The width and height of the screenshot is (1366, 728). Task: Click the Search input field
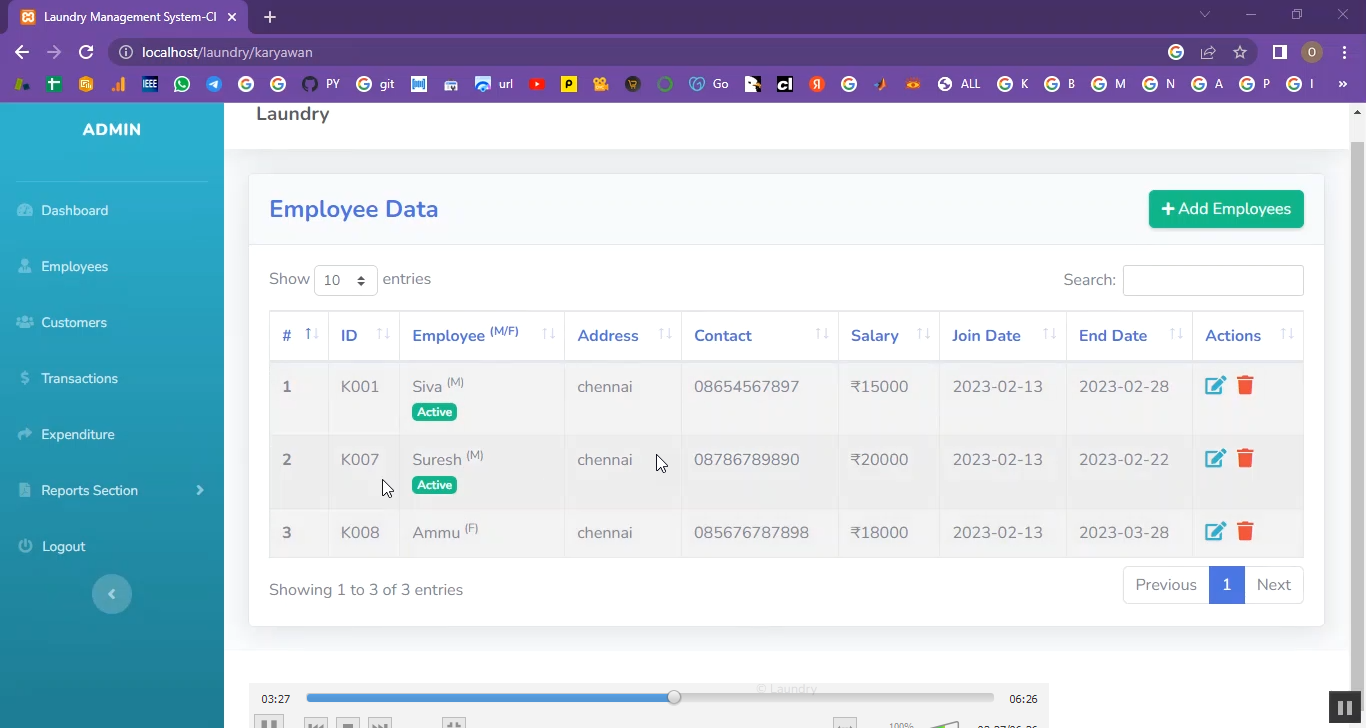coord(1212,281)
